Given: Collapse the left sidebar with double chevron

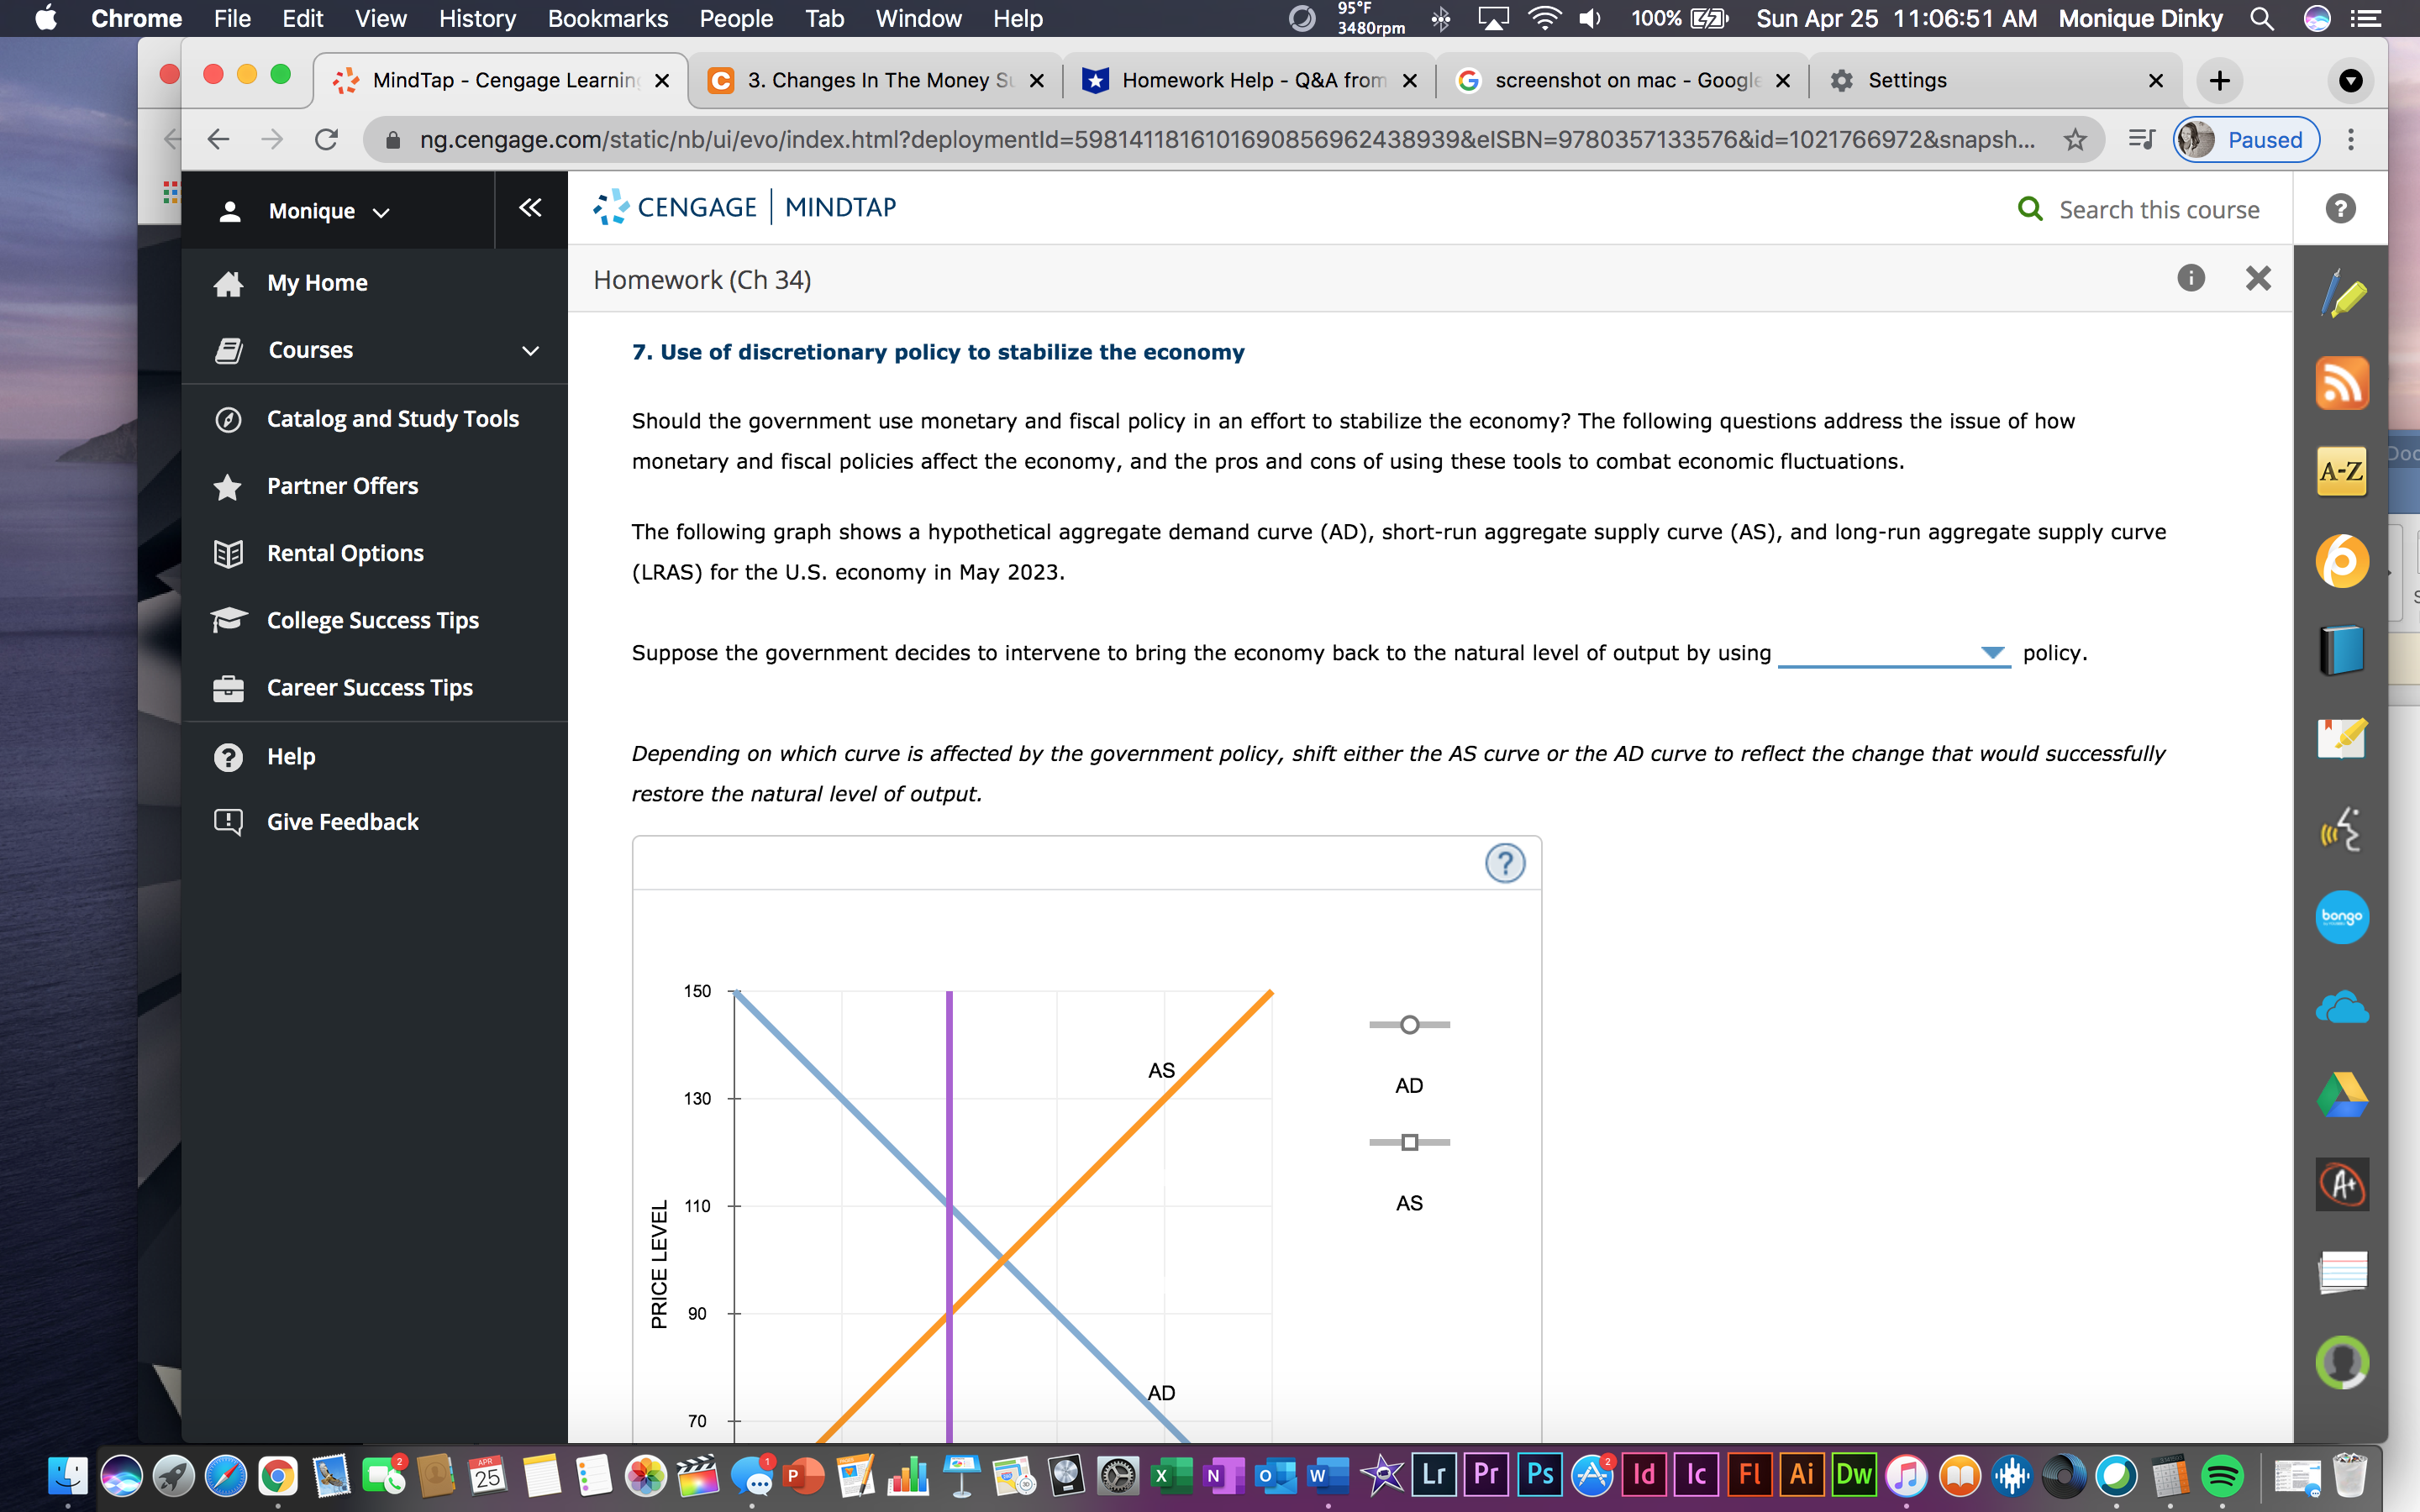Looking at the screenshot, I should click(x=530, y=208).
